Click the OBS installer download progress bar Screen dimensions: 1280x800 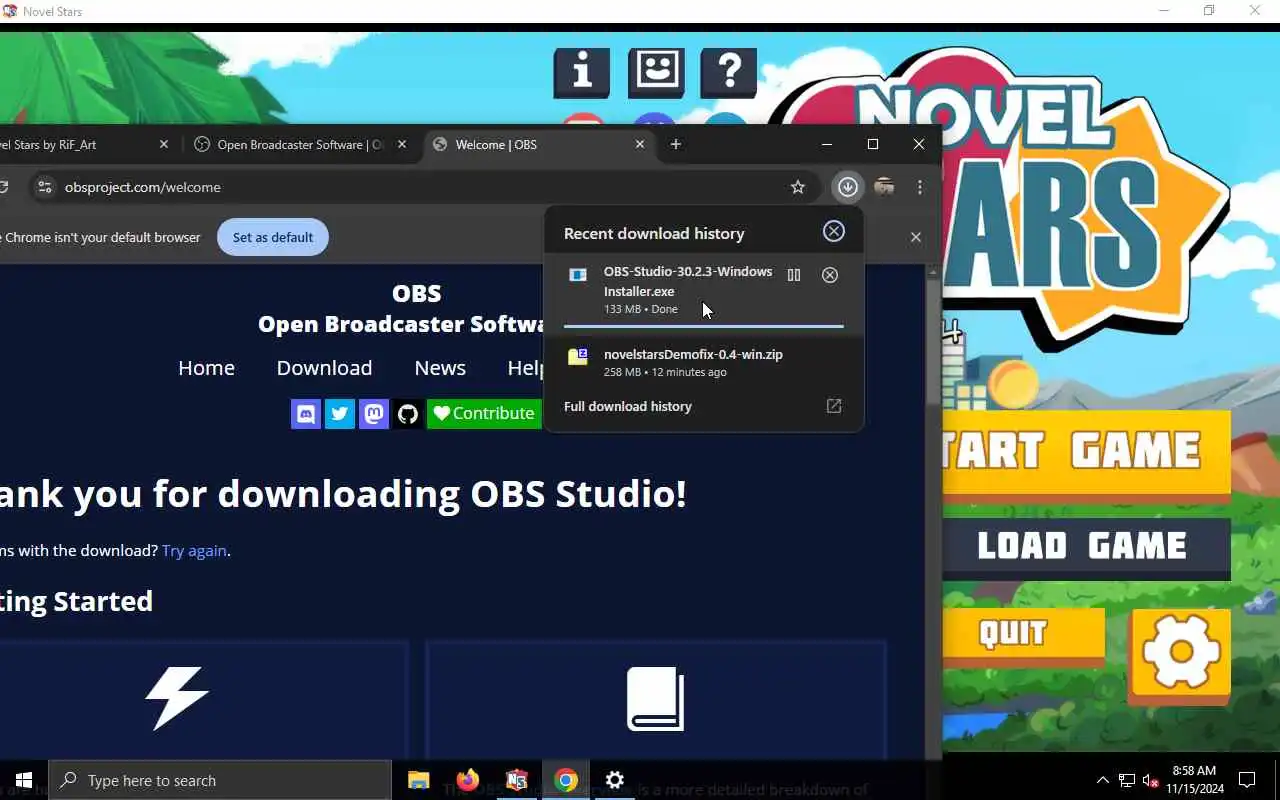pyautogui.click(x=704, y=326)
